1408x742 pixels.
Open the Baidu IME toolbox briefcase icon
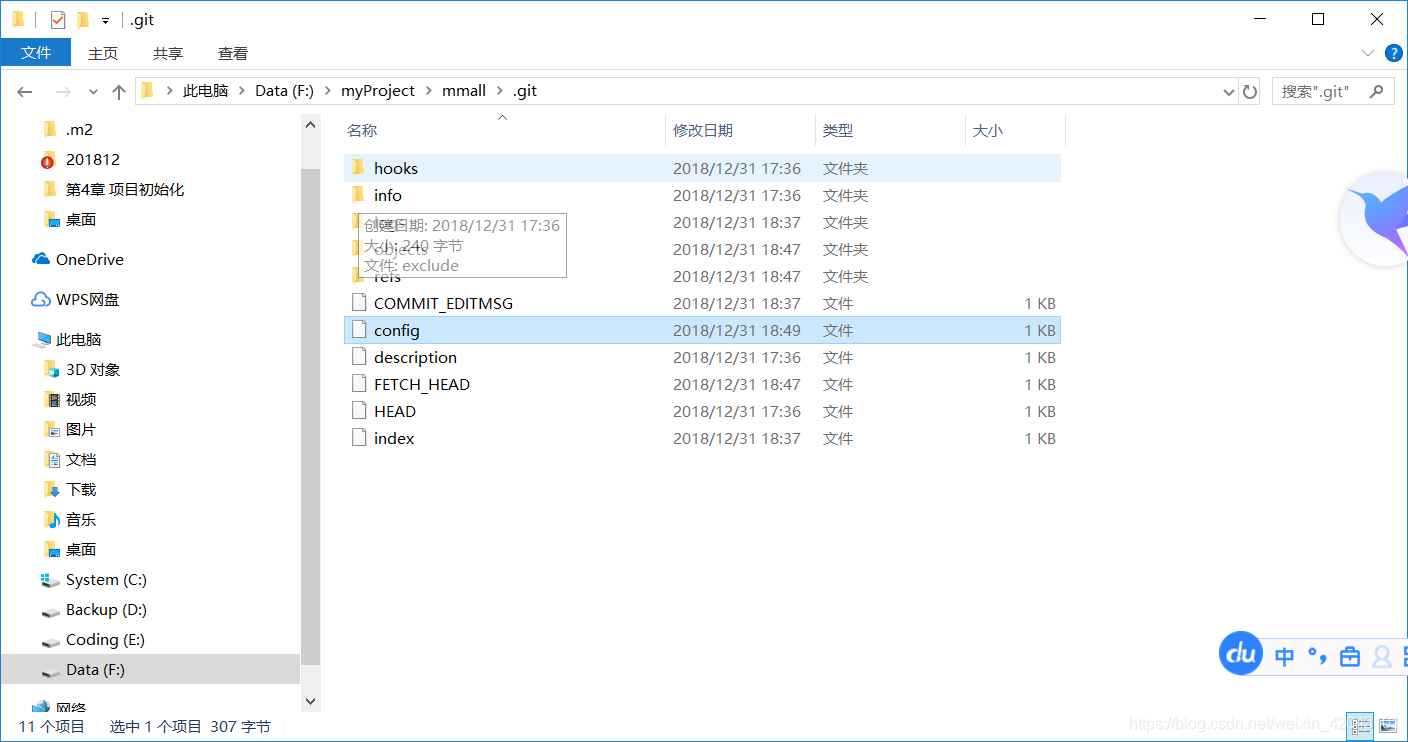click(x=1349, y=656)
